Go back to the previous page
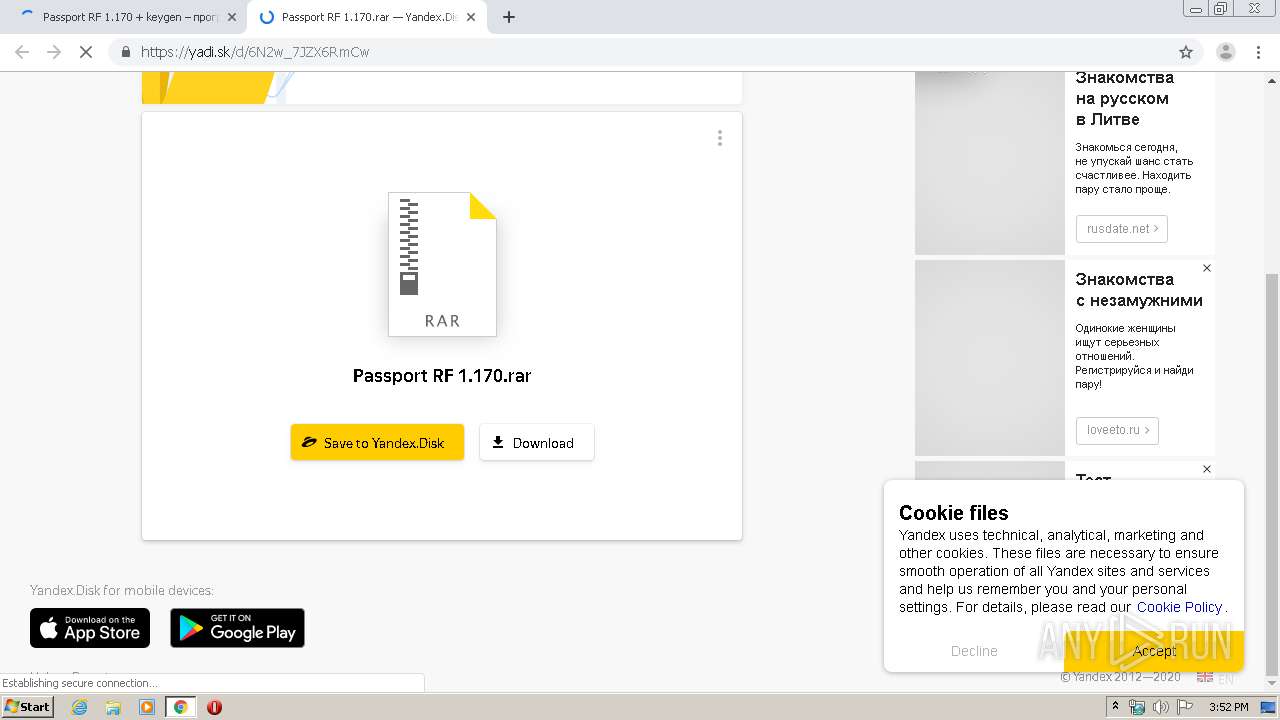This screenshot has height=720, width=1280. pos(22,52)
